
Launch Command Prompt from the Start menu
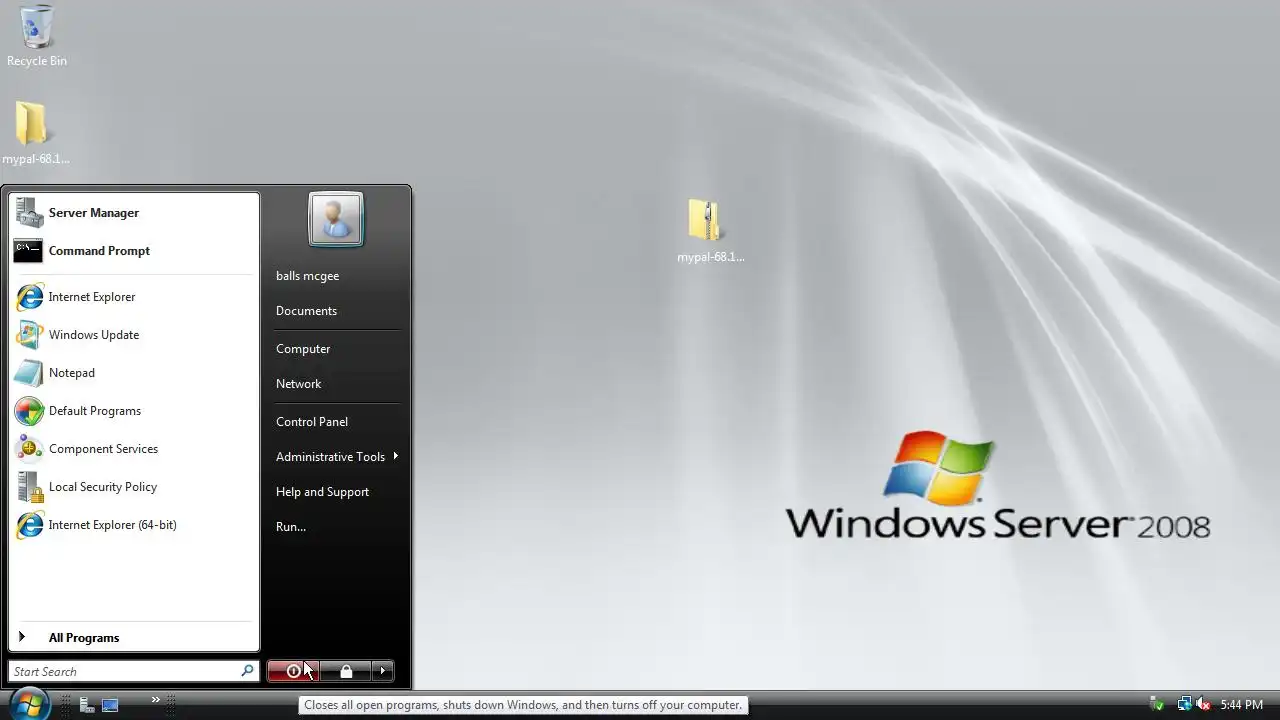click(134, 251)
